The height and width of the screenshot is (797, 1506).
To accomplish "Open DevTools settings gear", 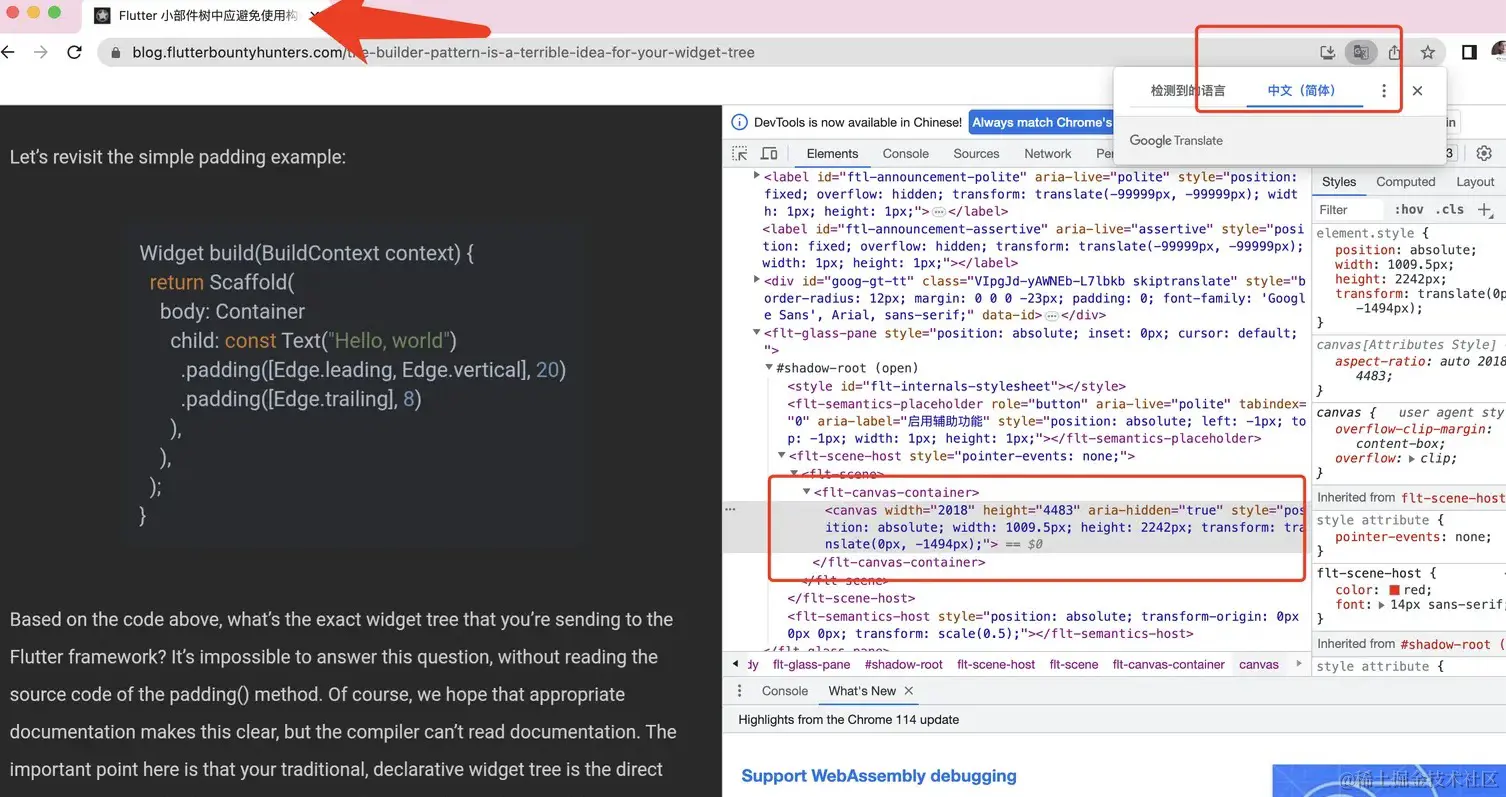I will (1484, 153).
